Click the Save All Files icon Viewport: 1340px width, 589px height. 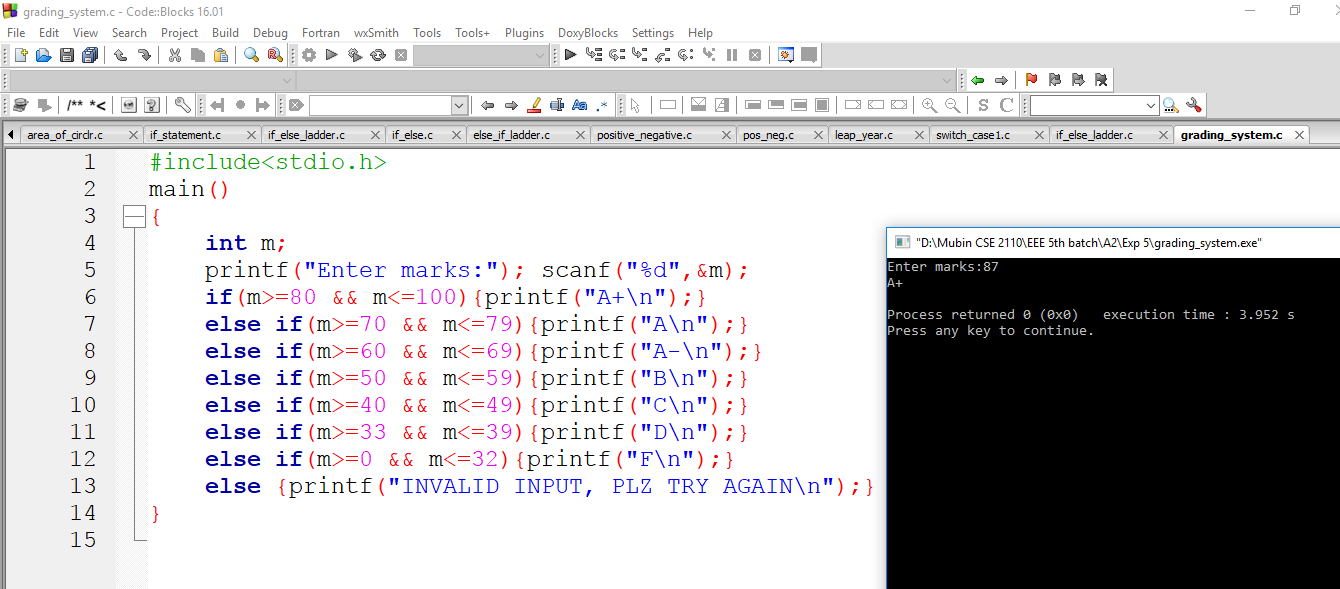[x=90, y=55]
